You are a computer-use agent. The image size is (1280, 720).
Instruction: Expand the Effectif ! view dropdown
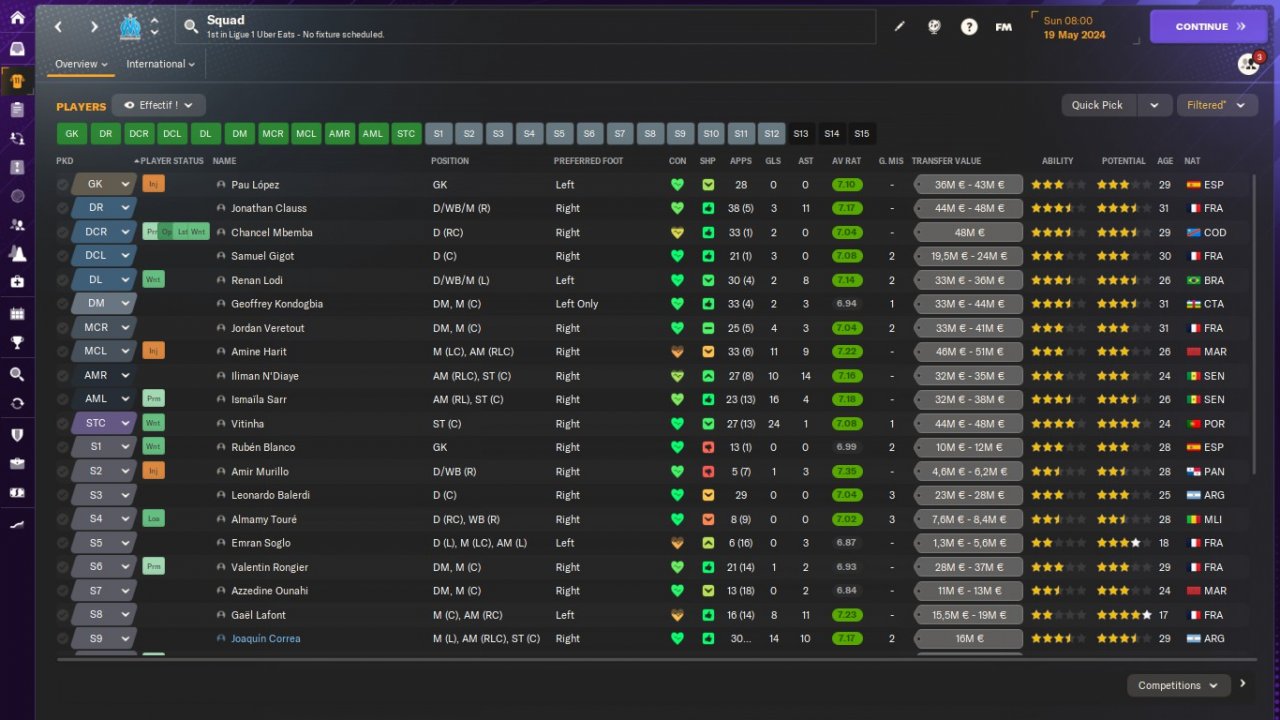pyautogui.click(x=159, y=105)
